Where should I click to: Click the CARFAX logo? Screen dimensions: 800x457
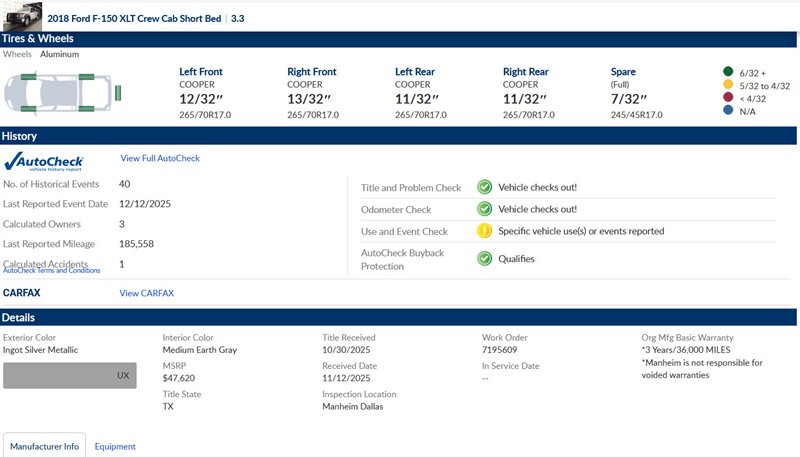coord(21,293)
